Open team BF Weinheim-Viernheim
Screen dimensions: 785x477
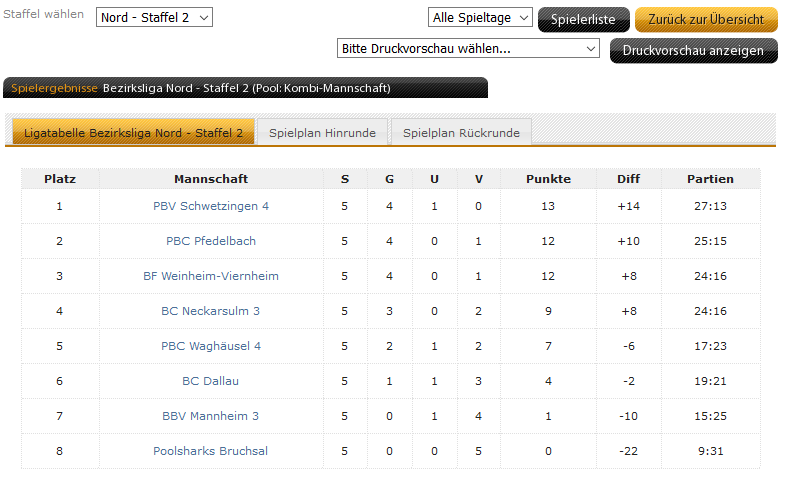coord(211,276)
